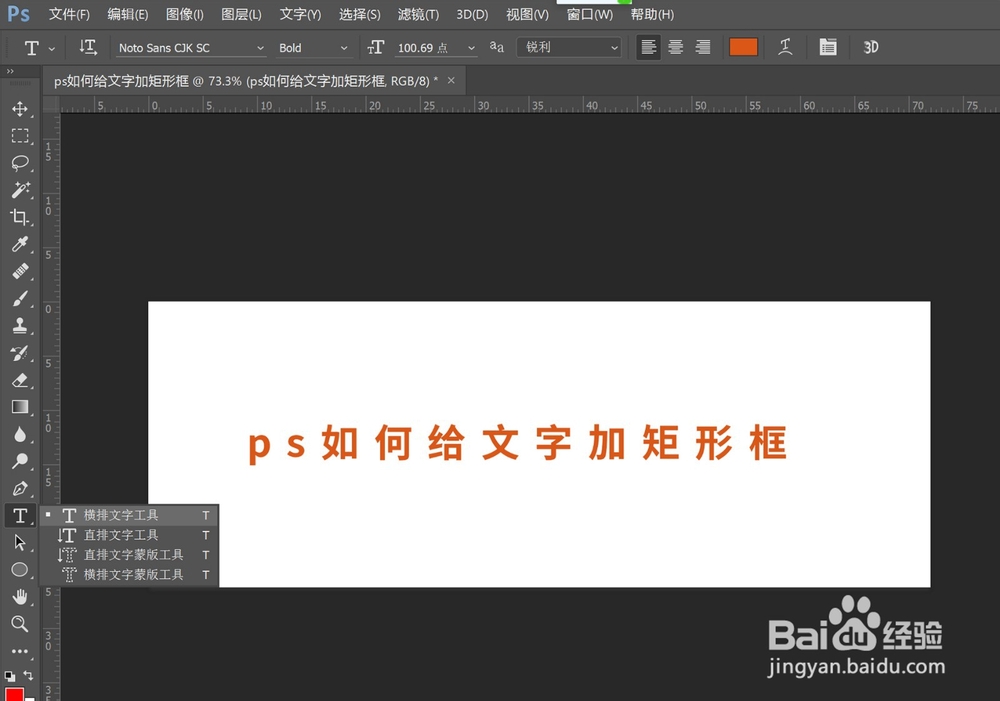The height and width of the screenshot is (701, 1000).
Task: Open the 选择(S) menu
Action: (x=359, y=14)
